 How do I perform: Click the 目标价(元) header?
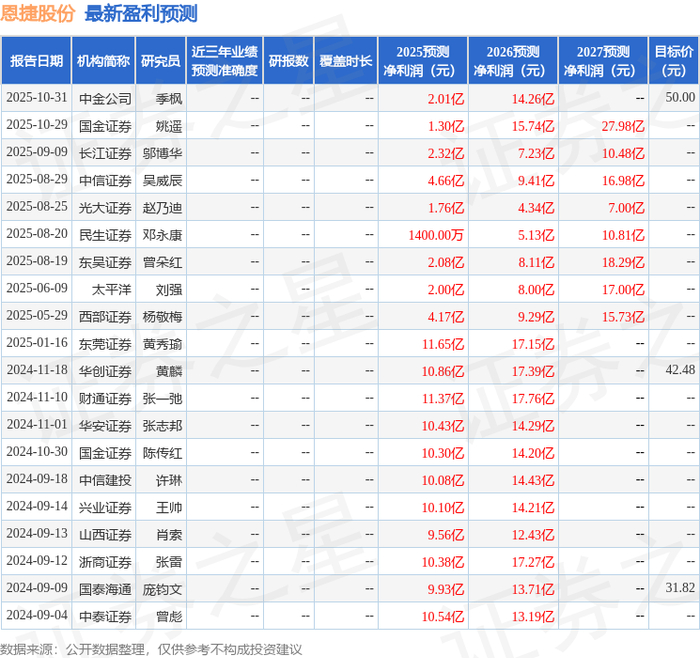(673, 61)
